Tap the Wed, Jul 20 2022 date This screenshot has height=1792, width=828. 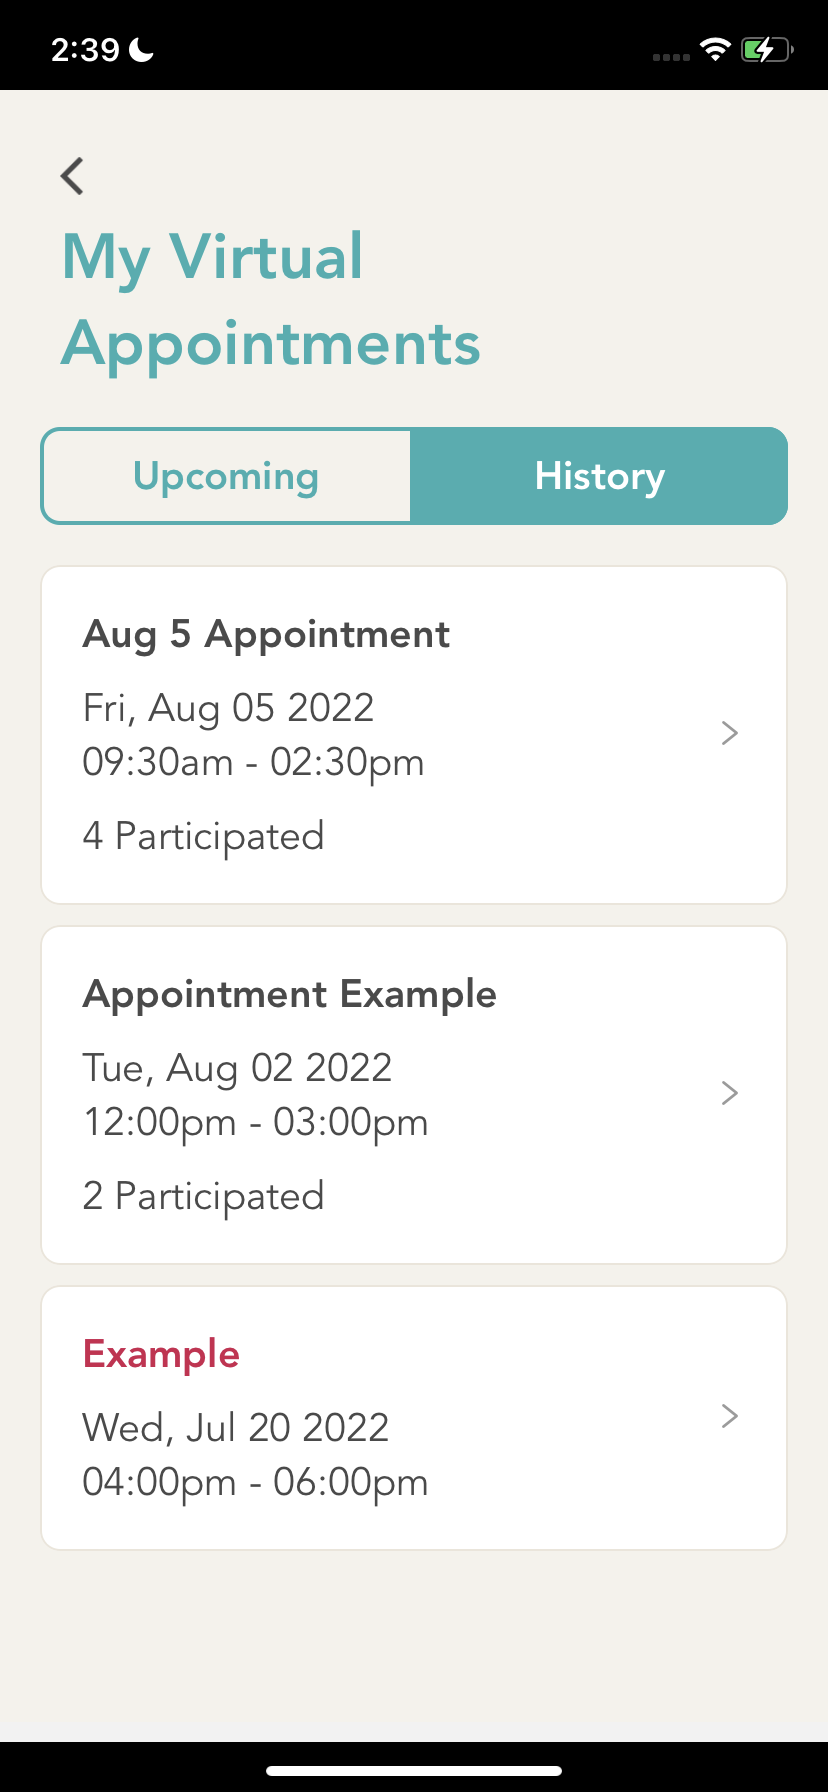click(x=235, y=1428)
